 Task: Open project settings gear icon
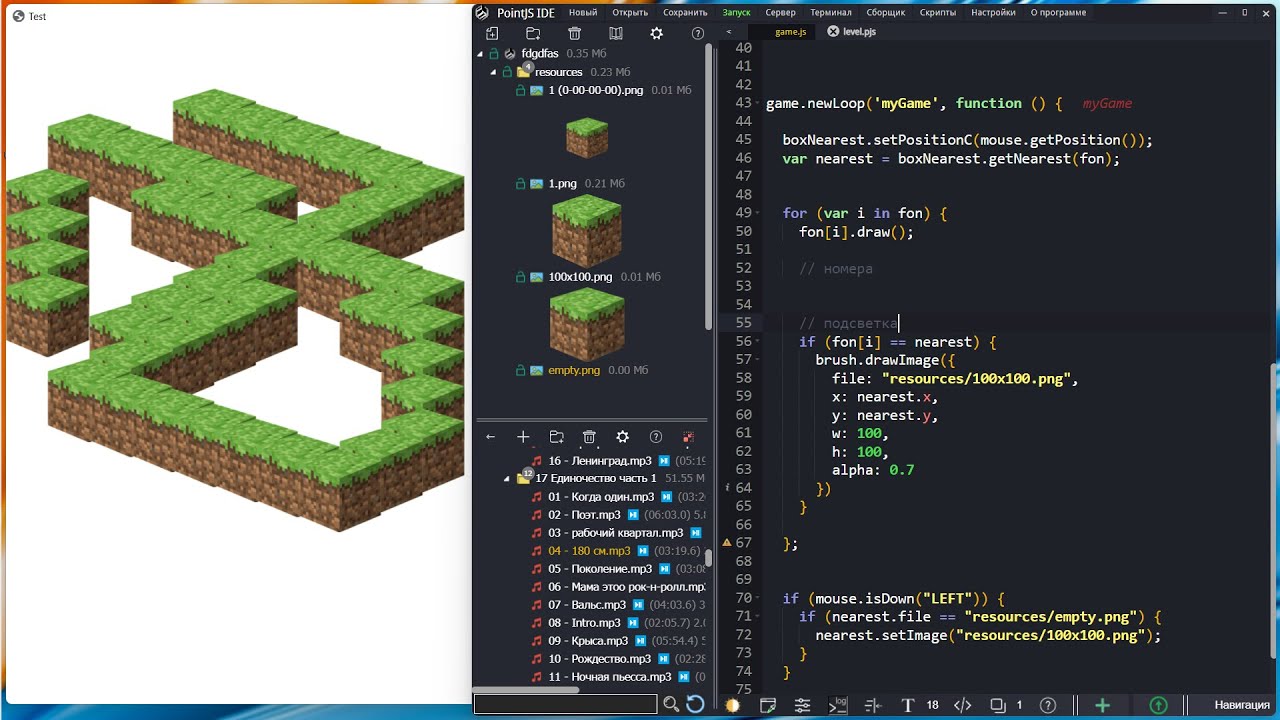pyautogui.click(x=656, y=33)
